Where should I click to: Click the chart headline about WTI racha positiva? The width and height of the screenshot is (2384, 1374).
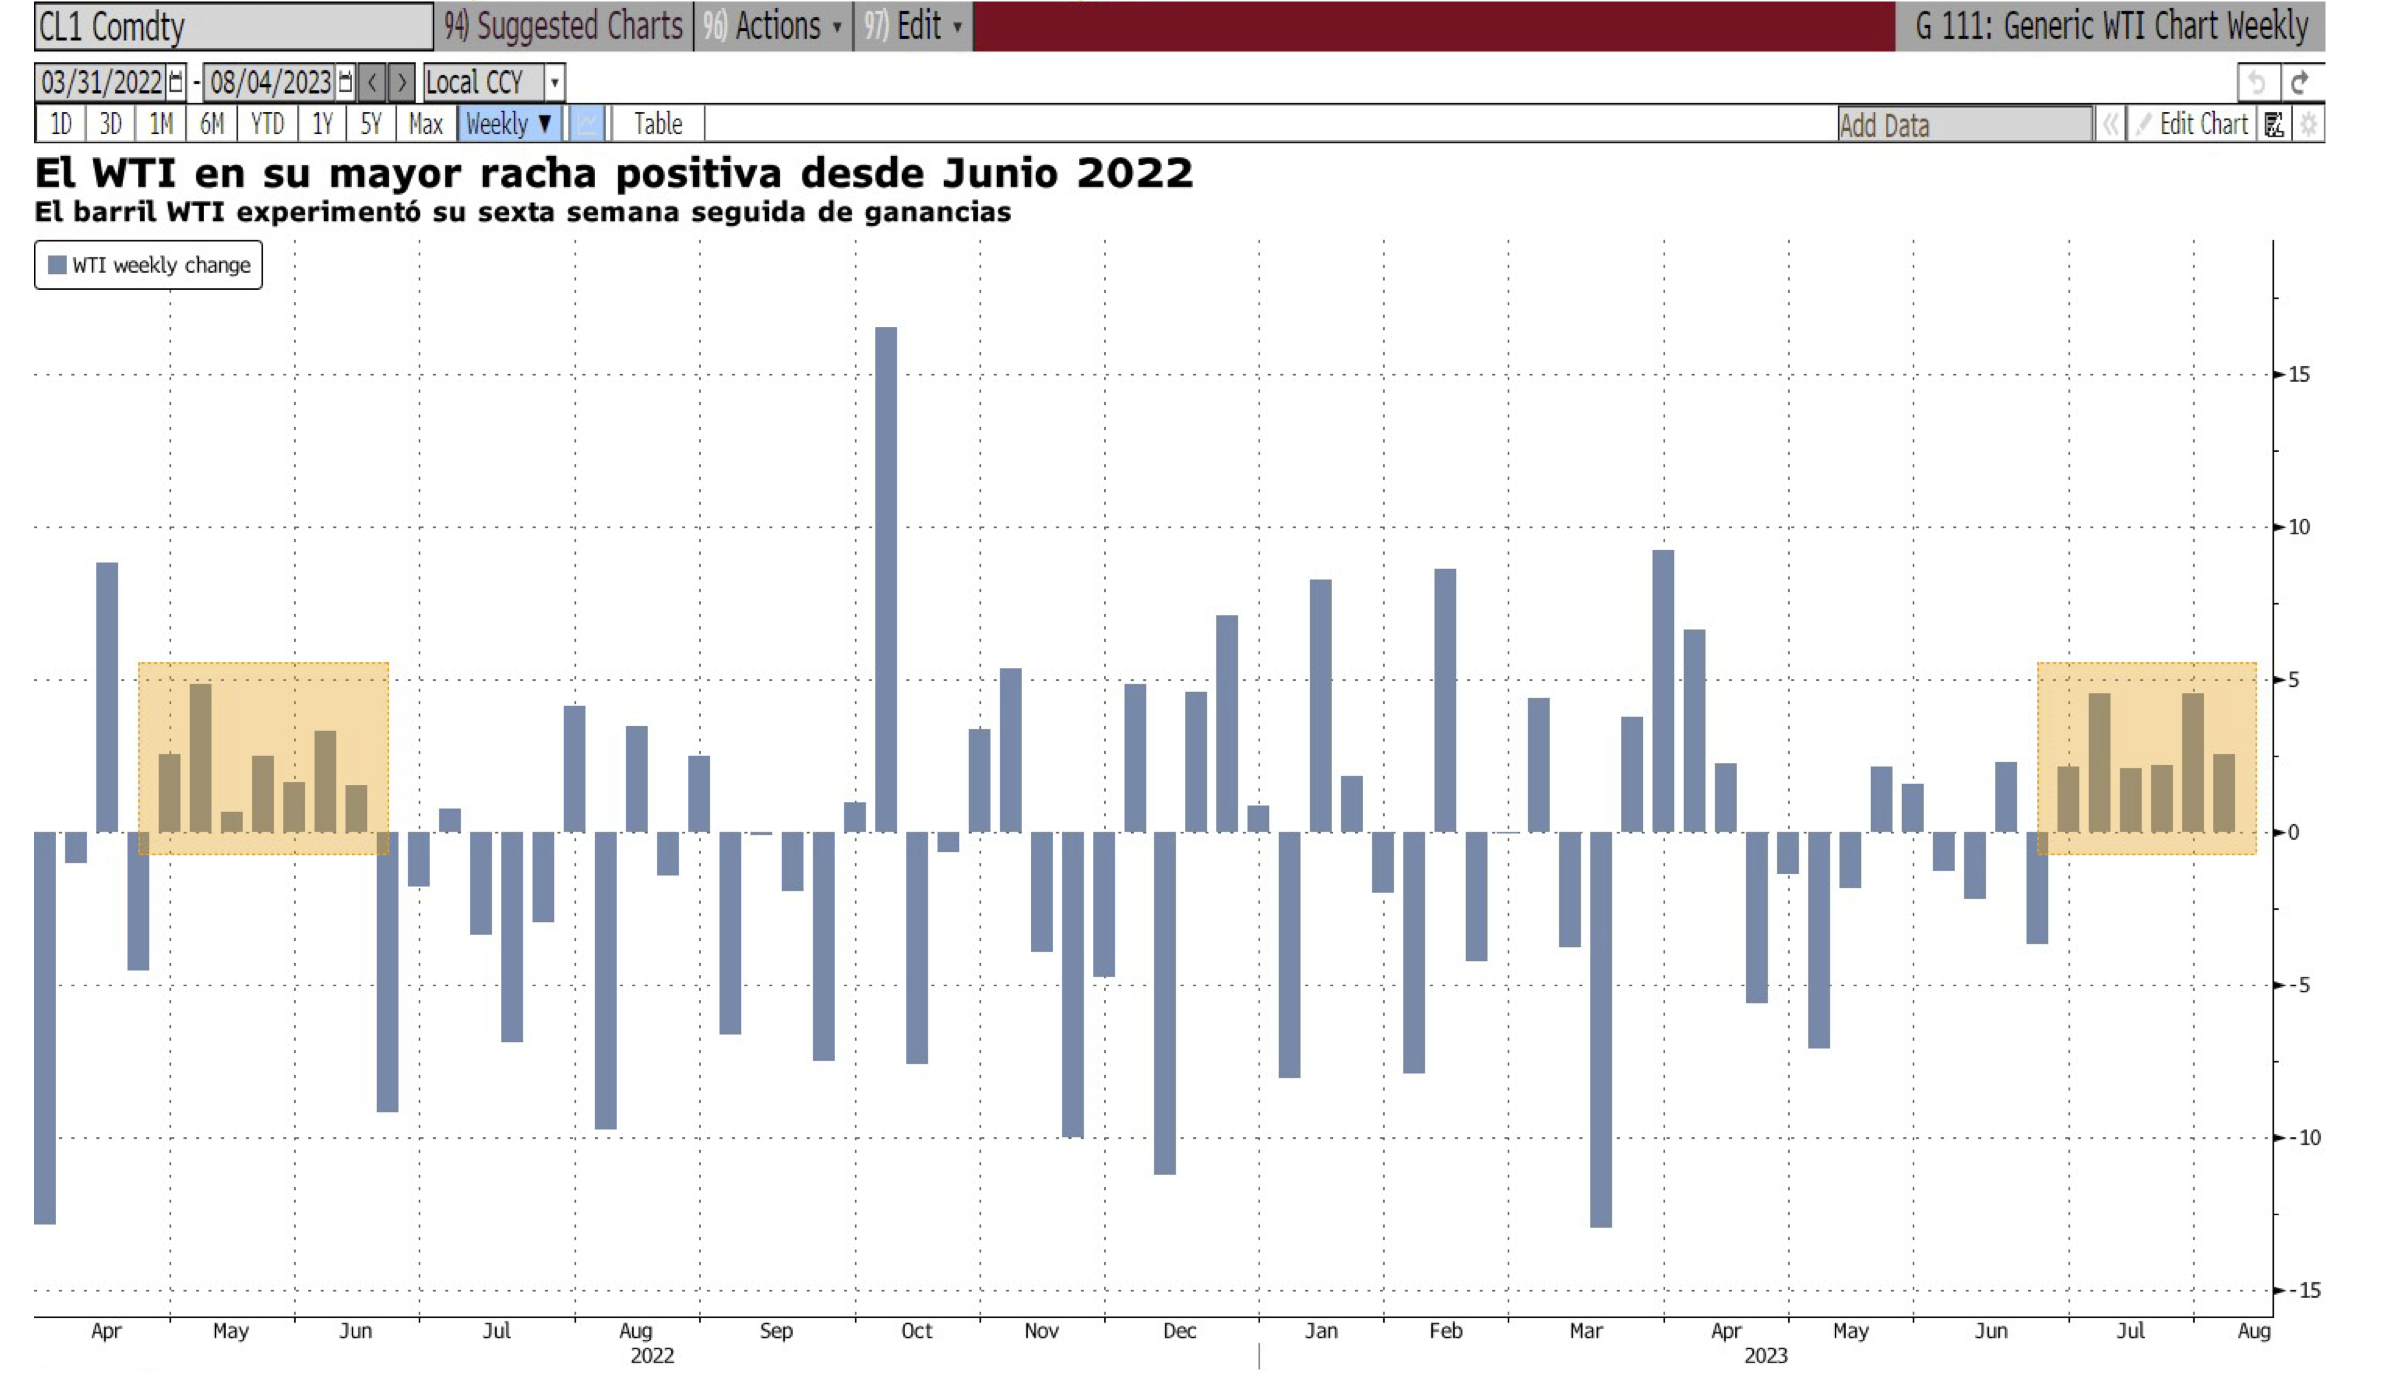click(x=613, y=173)
